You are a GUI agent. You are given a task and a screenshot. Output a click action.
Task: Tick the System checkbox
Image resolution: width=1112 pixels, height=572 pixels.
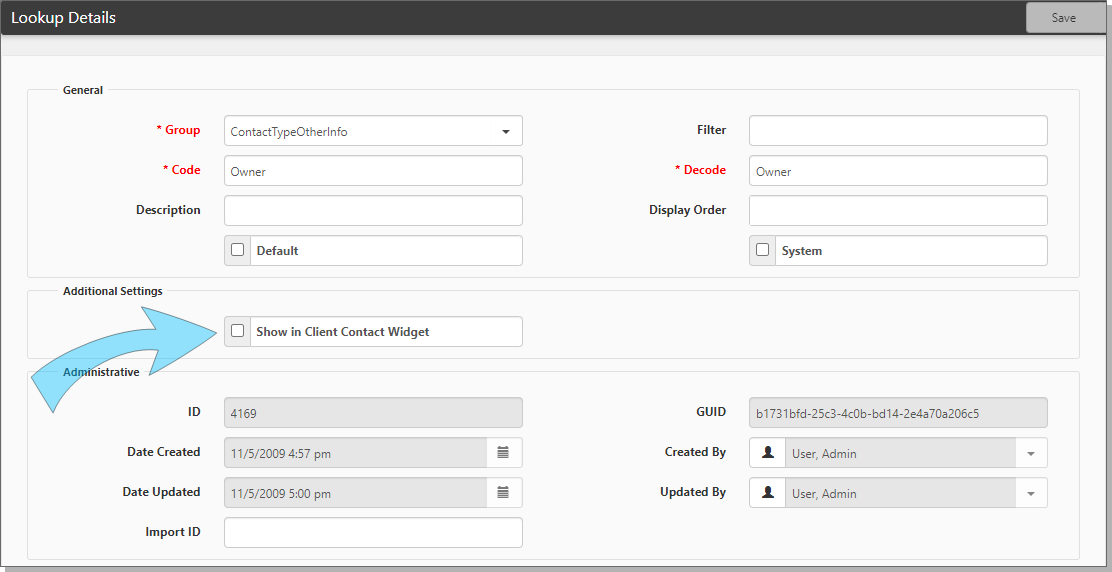pos(763,250)
